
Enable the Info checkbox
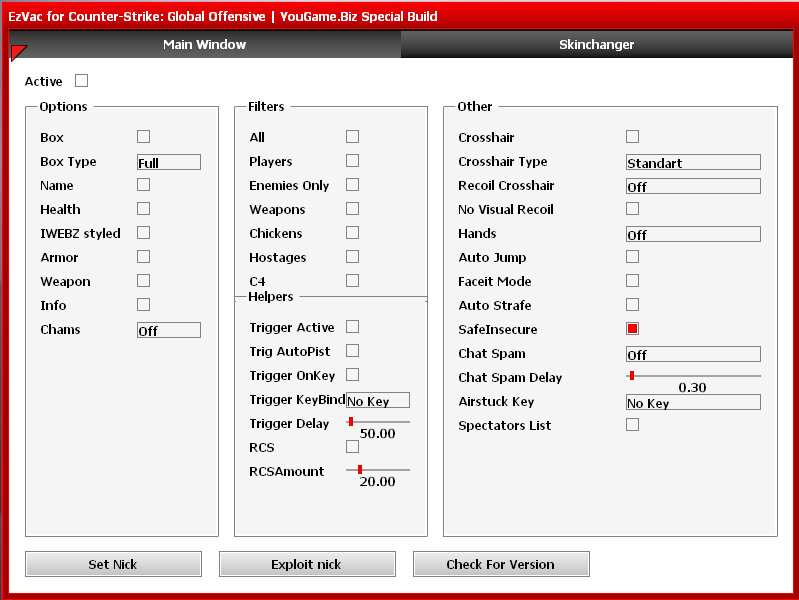144,304
